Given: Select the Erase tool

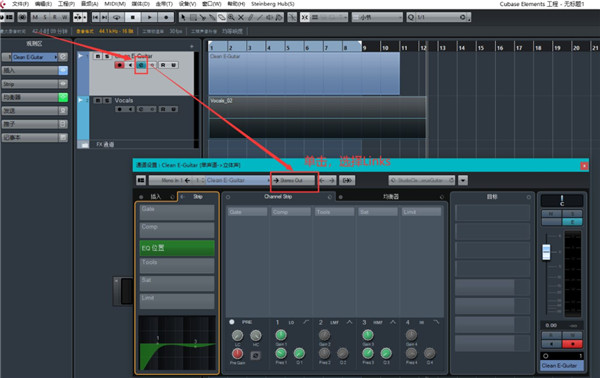Looking at the screenshot, I should pyautogui.click(x=222, y=17).
